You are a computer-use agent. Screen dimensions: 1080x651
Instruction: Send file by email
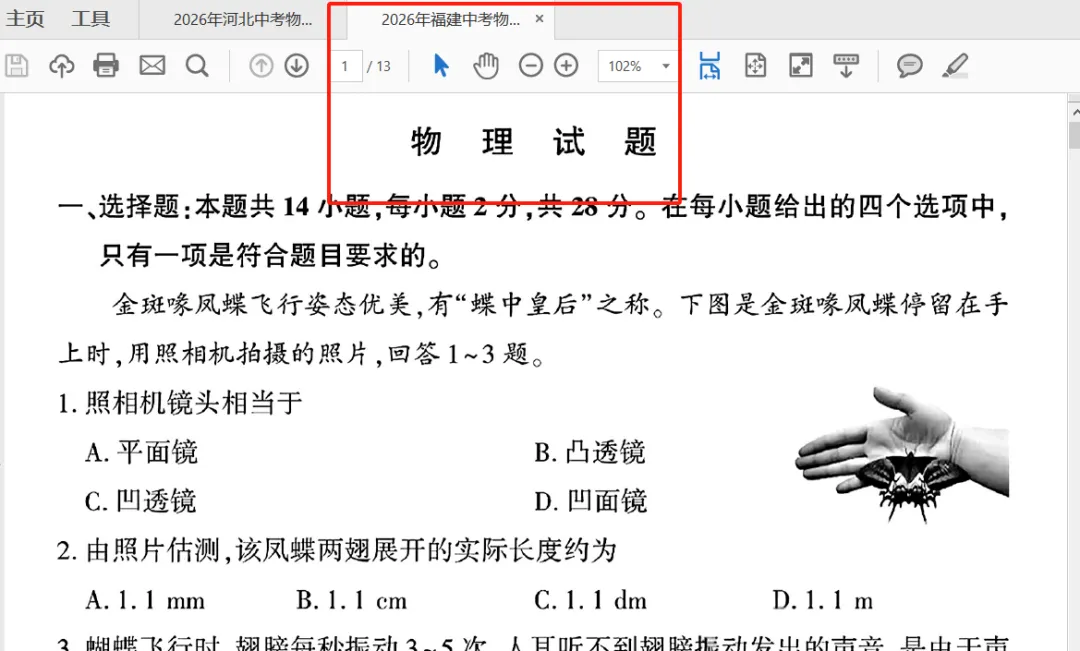pos(152,66)
